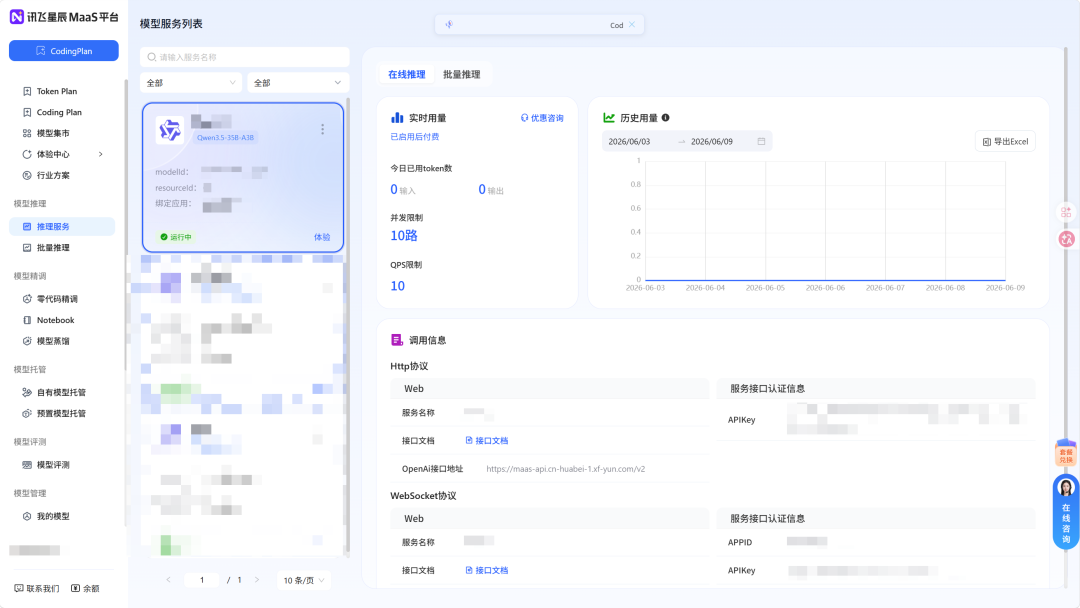Click the page number input box
This screenshot has width=1080, height=608.
click(x=202, y=580)
